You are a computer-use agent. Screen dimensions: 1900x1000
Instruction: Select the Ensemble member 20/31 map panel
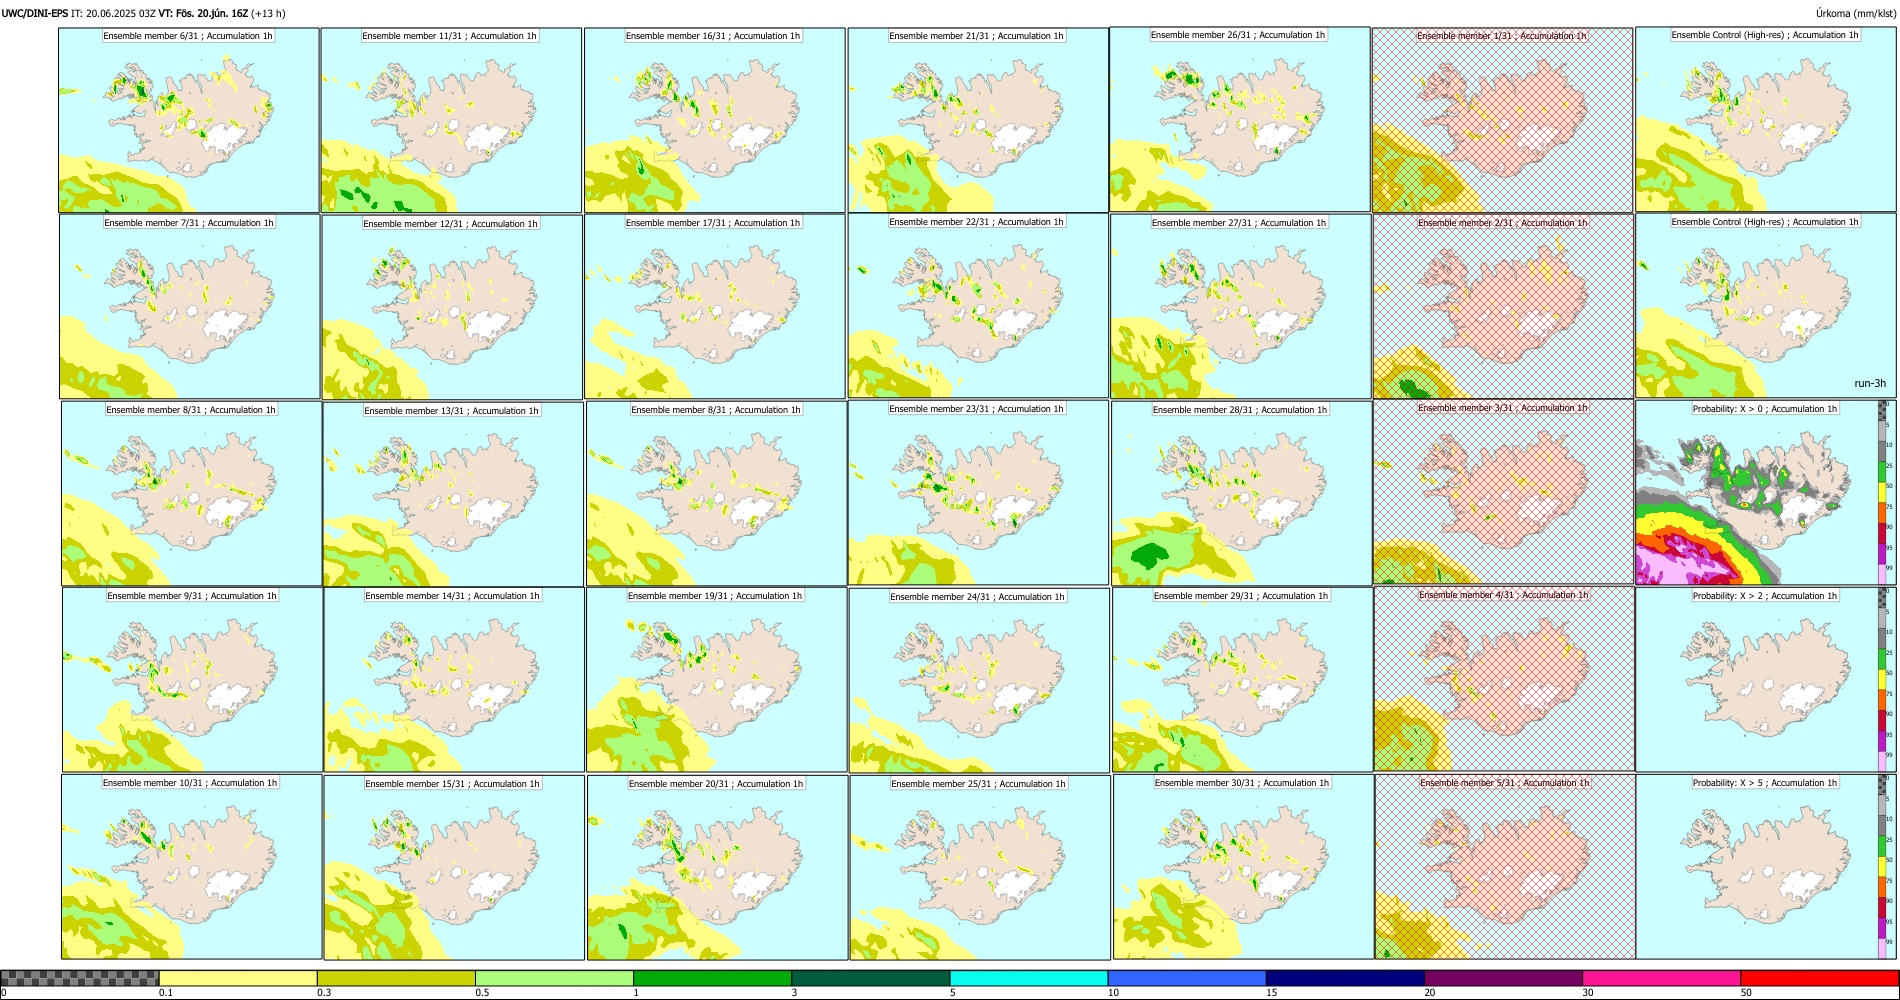coord(717,867)
